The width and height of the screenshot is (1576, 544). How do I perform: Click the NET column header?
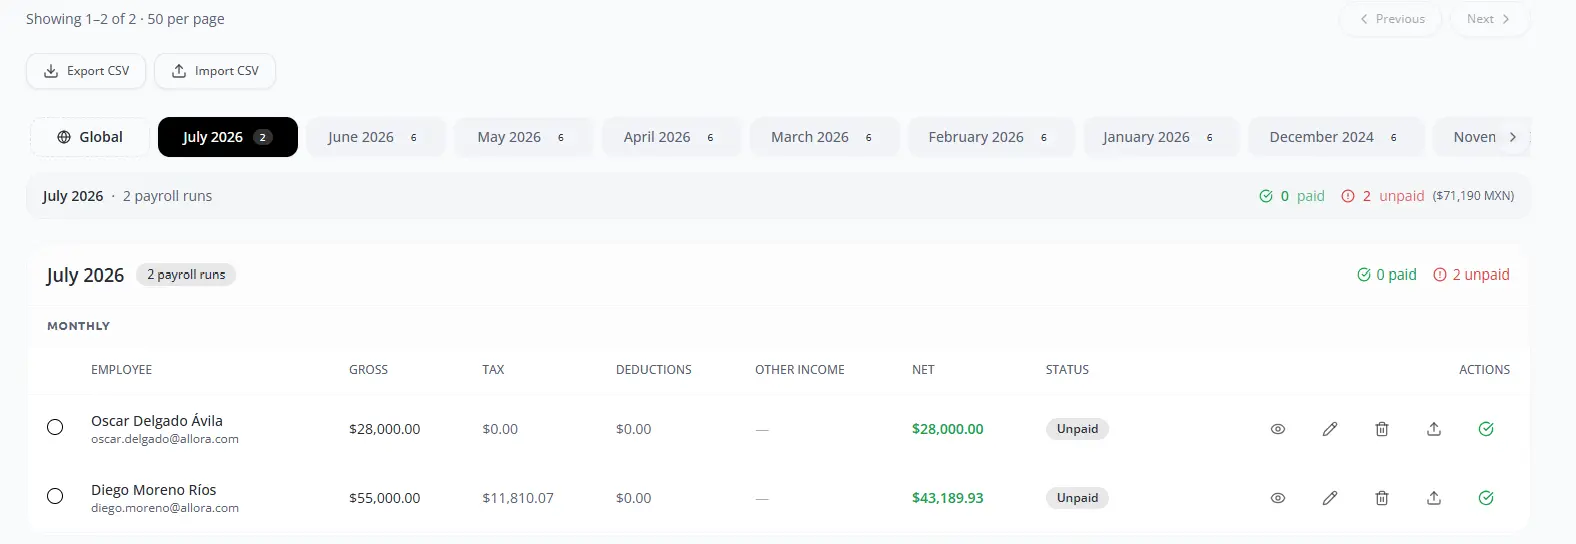(923, 370)
